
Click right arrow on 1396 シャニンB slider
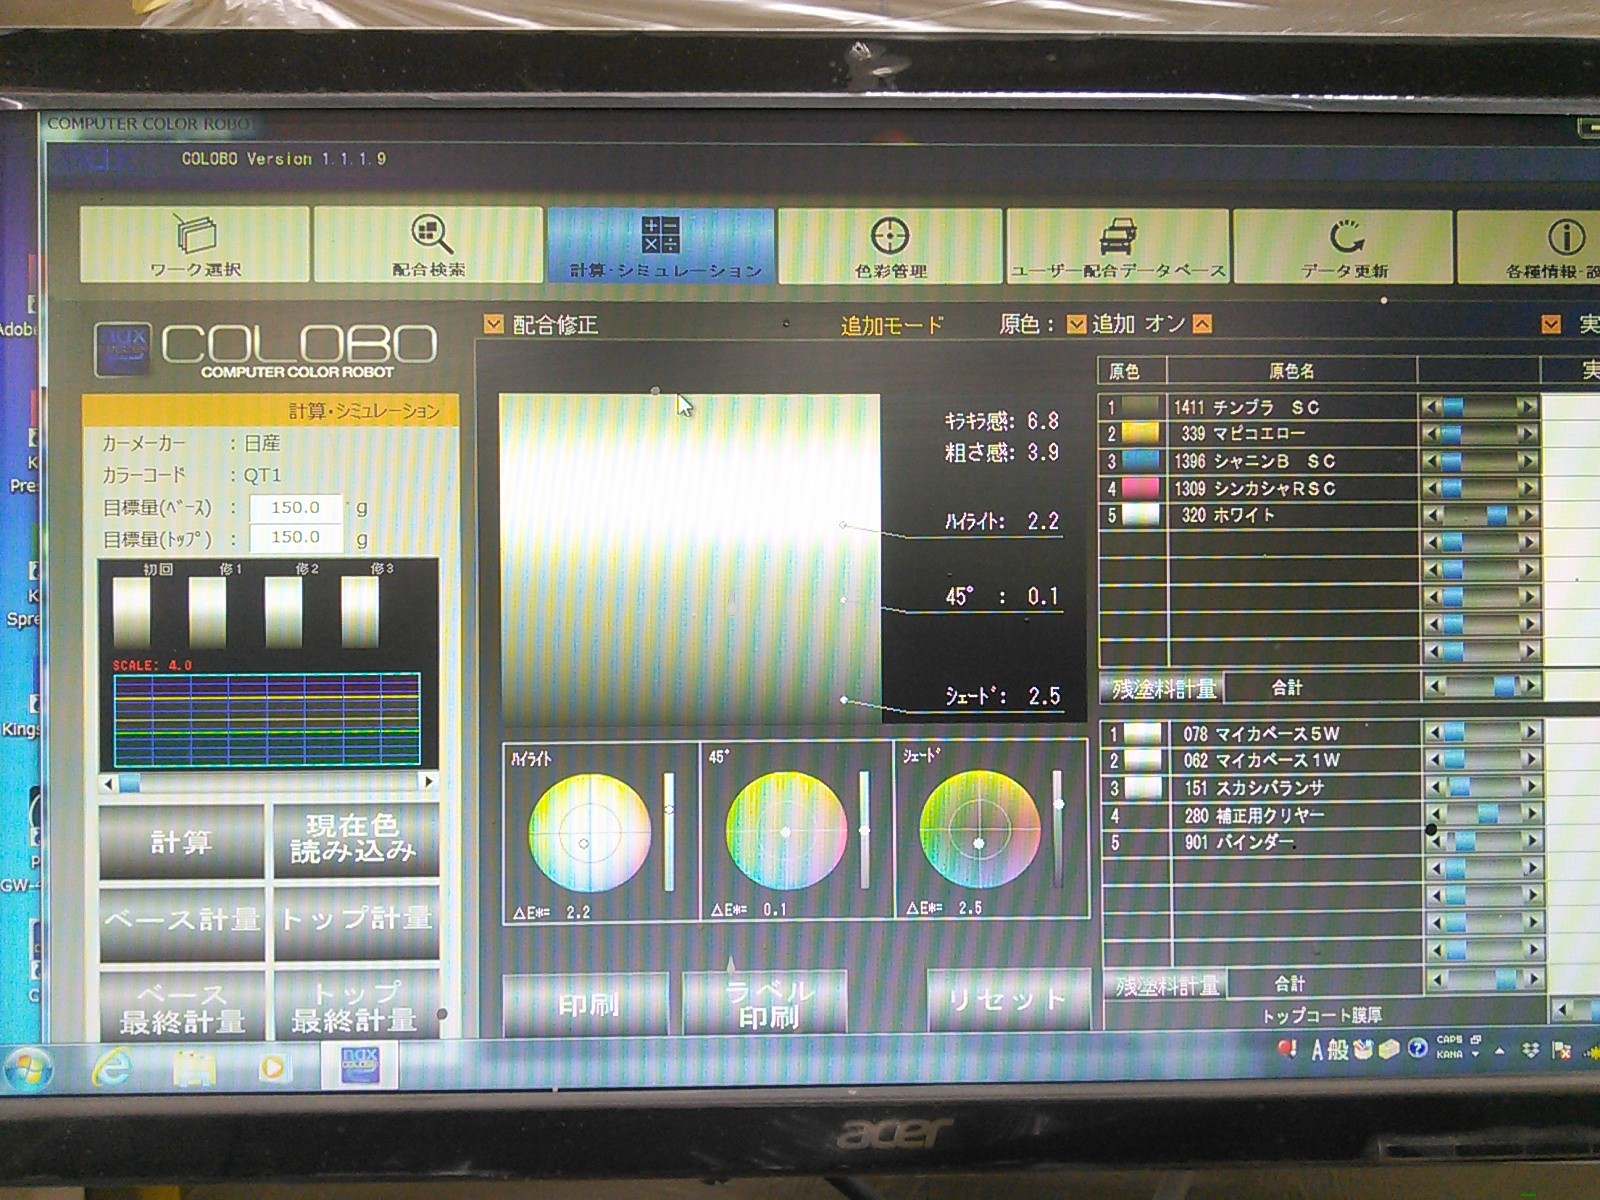[x=1527, y=461]
